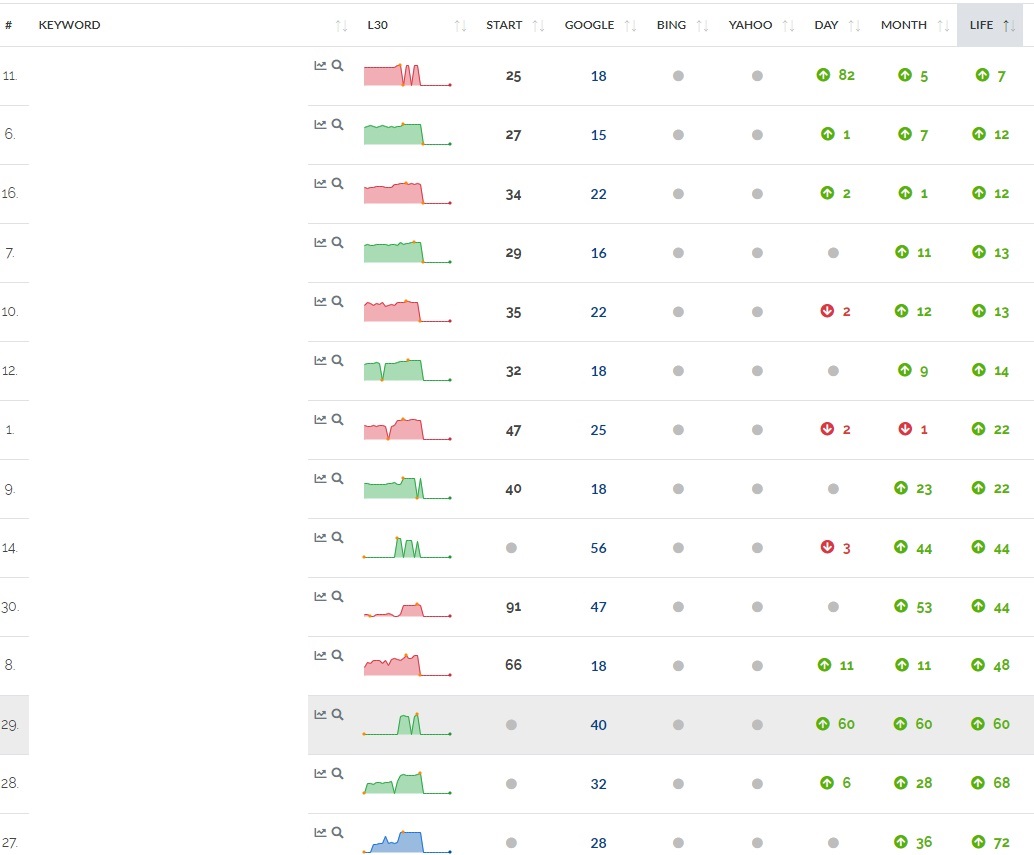The image size is (1034, 855).
Task: Open the chart icon in row 27
Action: pos(320,832)
